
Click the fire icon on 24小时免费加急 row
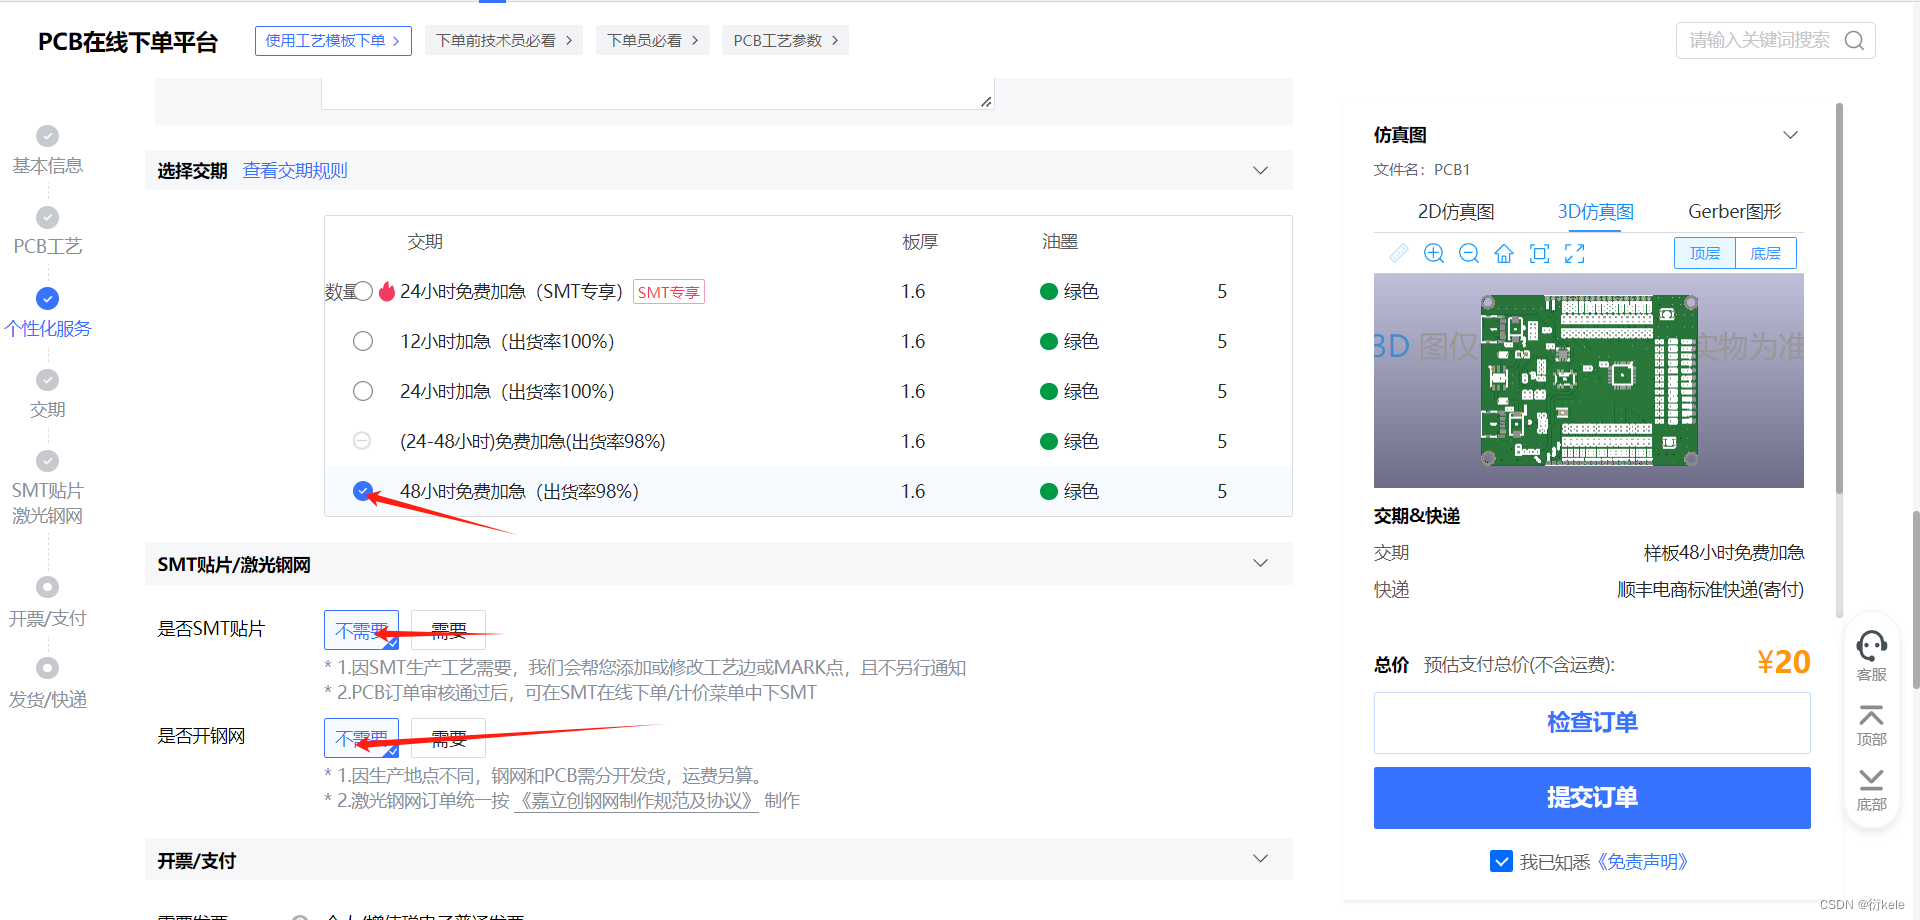pos(387,291)
